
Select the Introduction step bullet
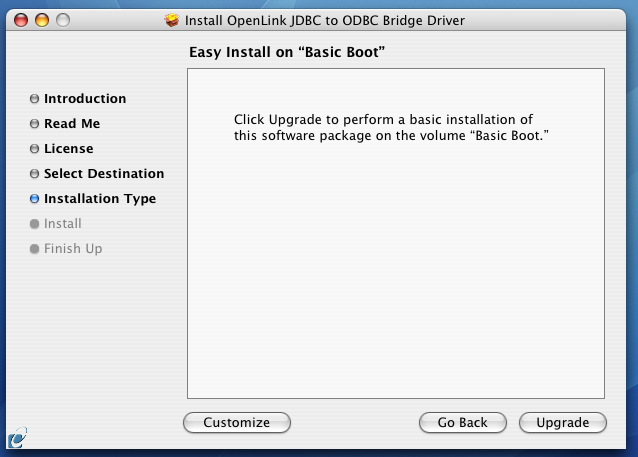[x=35, y=98]
